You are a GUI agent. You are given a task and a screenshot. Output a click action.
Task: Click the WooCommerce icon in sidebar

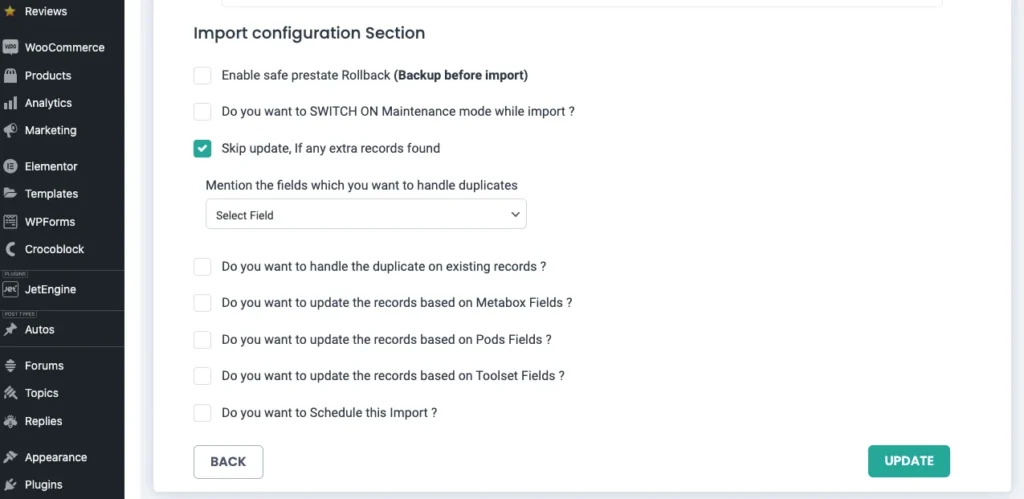11,47
